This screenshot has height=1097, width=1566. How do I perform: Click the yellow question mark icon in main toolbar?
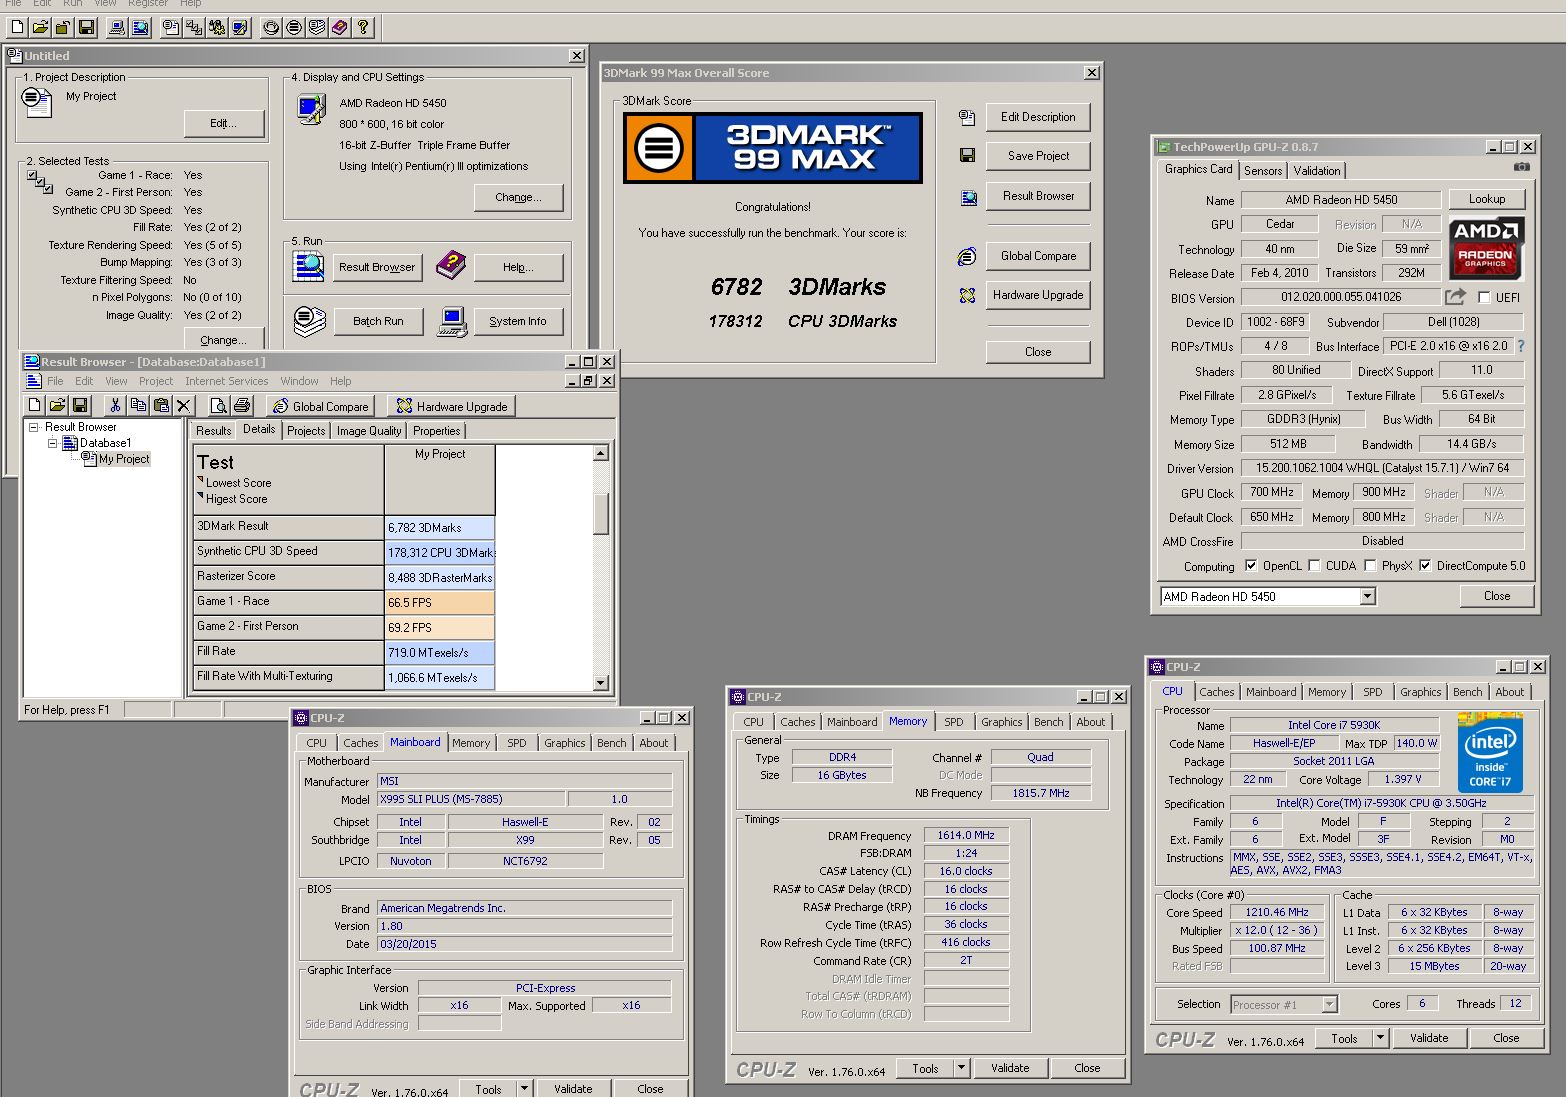[363, 27]
